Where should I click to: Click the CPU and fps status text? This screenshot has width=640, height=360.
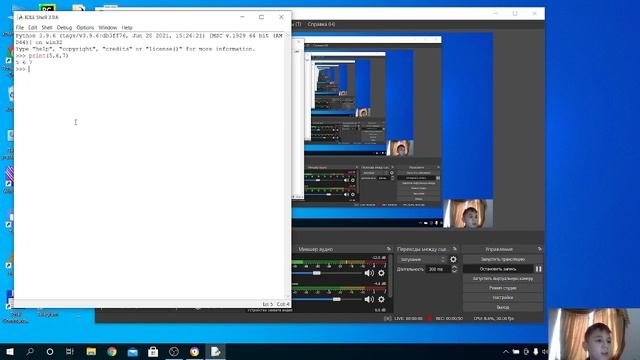point(493,318)
